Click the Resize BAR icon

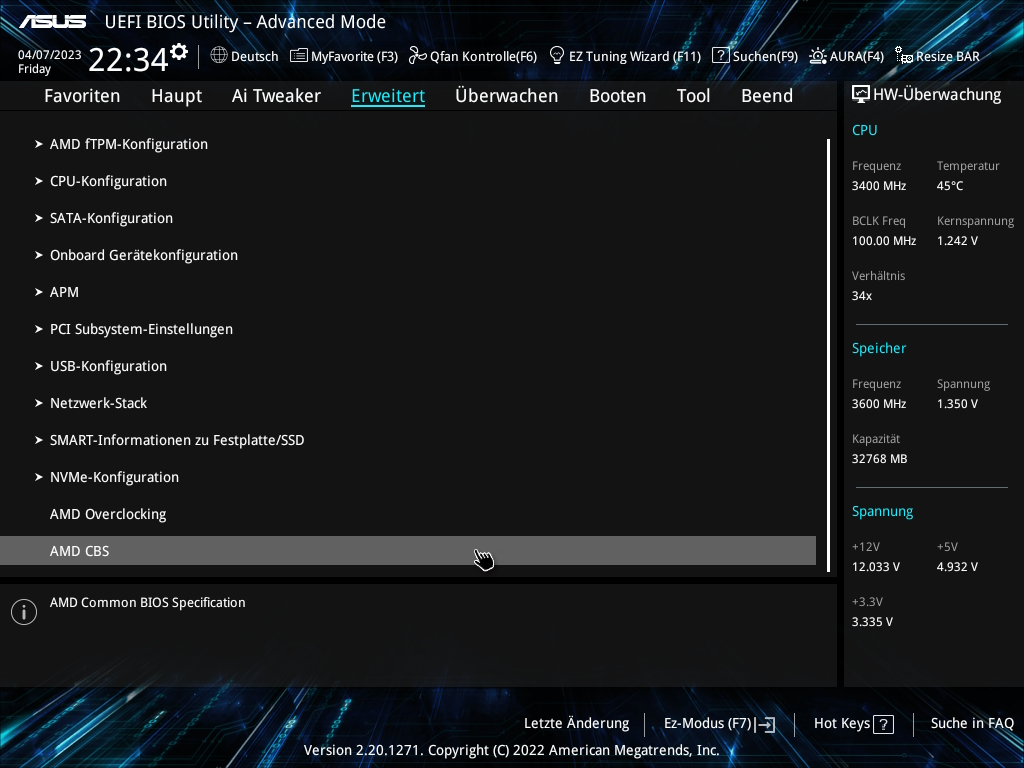904,56
